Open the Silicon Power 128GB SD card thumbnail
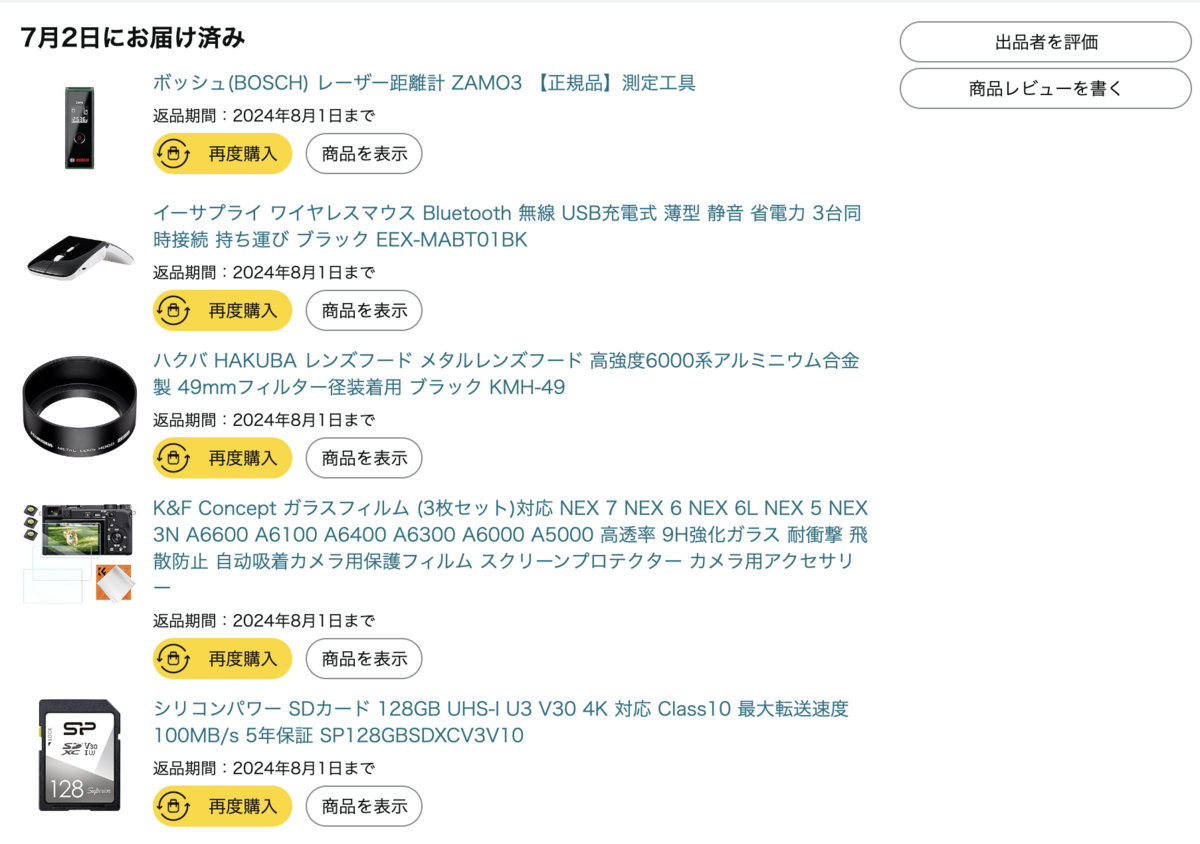Image resolution: width=1200 pixels, height=844 pixels. point(78,755)
